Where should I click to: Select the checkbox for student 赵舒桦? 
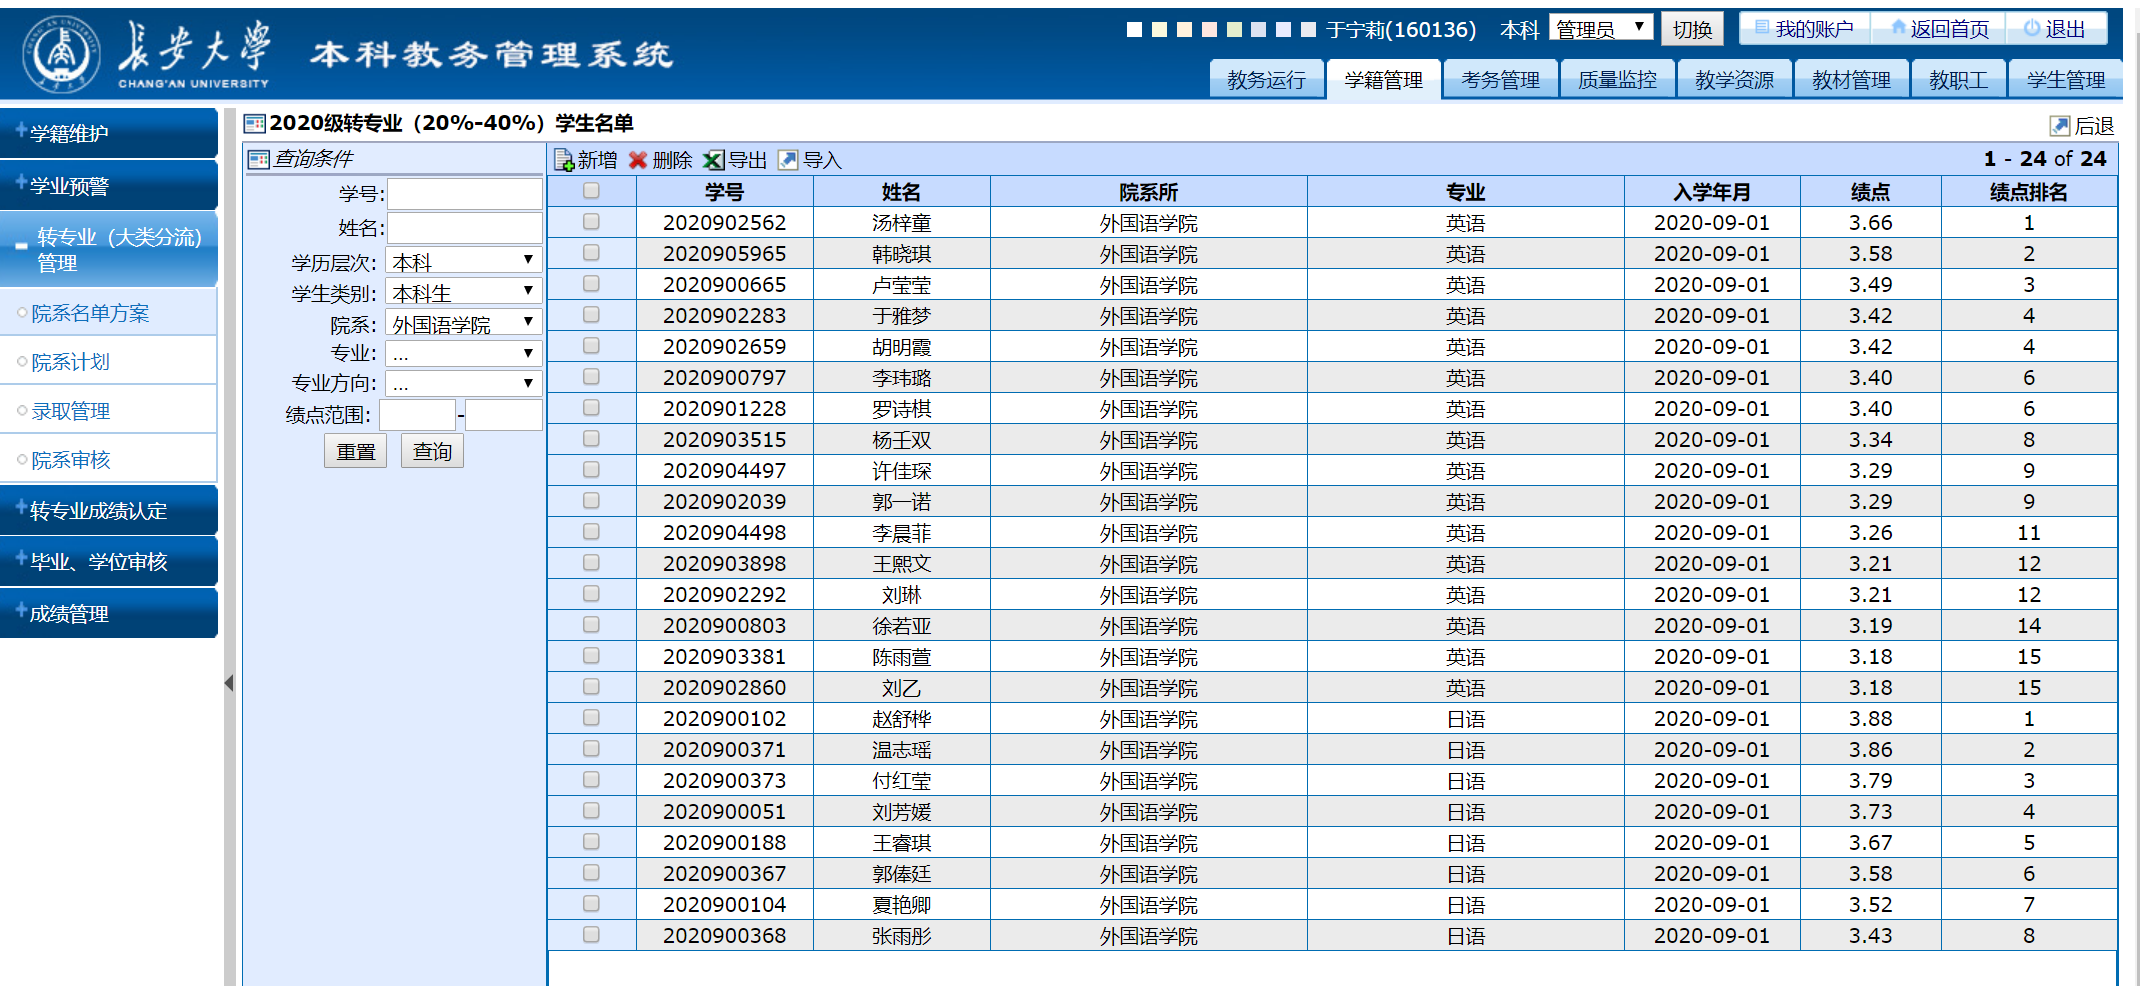(x=591, y=718)
